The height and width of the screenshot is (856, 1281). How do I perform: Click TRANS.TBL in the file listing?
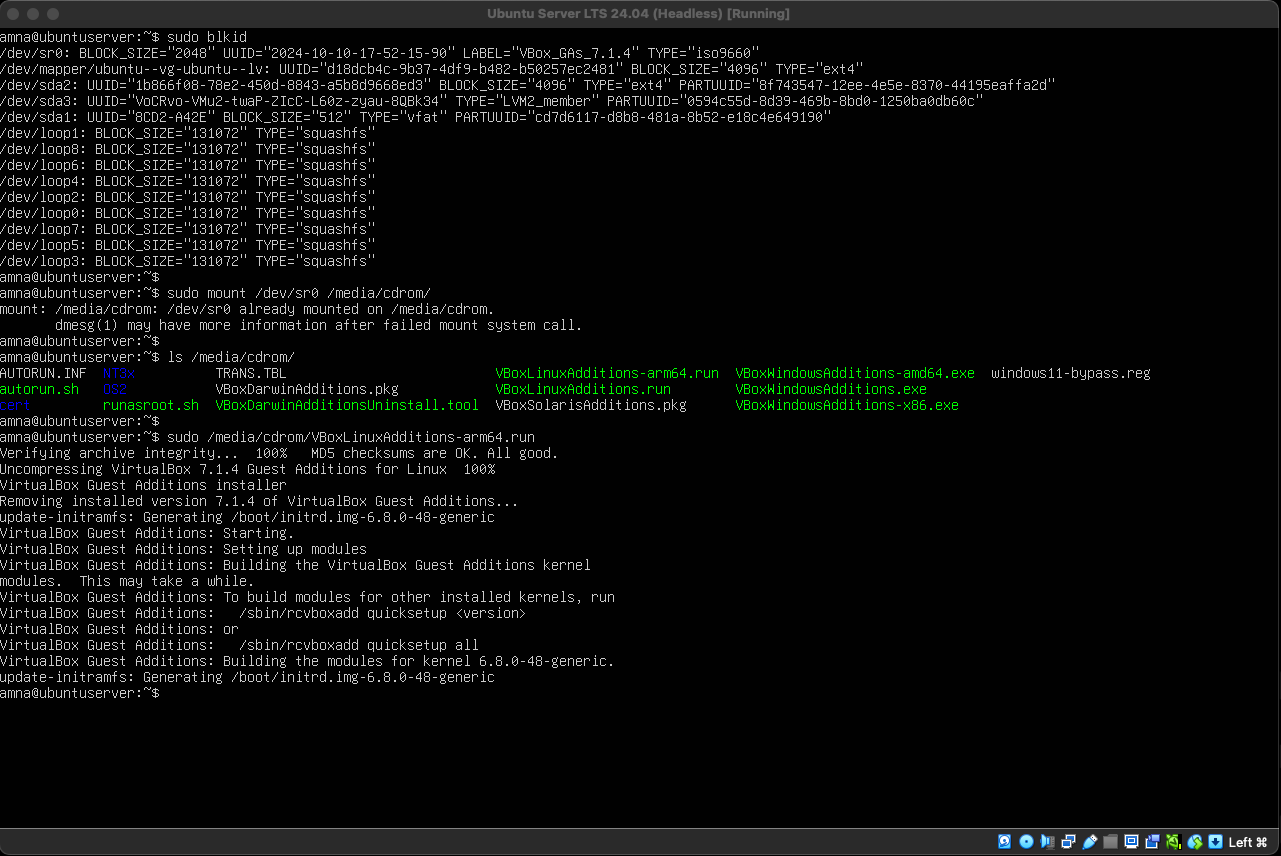[x=251, y=373]
